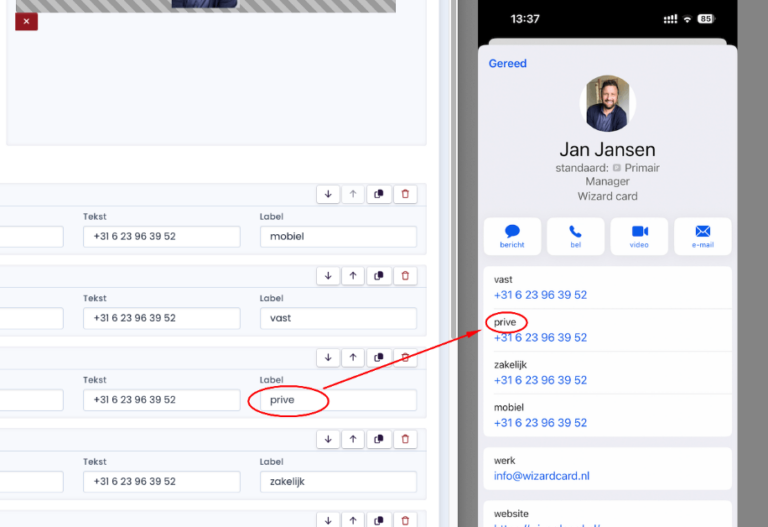This screenshot has height=527, width=768.
Task: Start a video call with Jan Jansen
Action: click(639, 236)
